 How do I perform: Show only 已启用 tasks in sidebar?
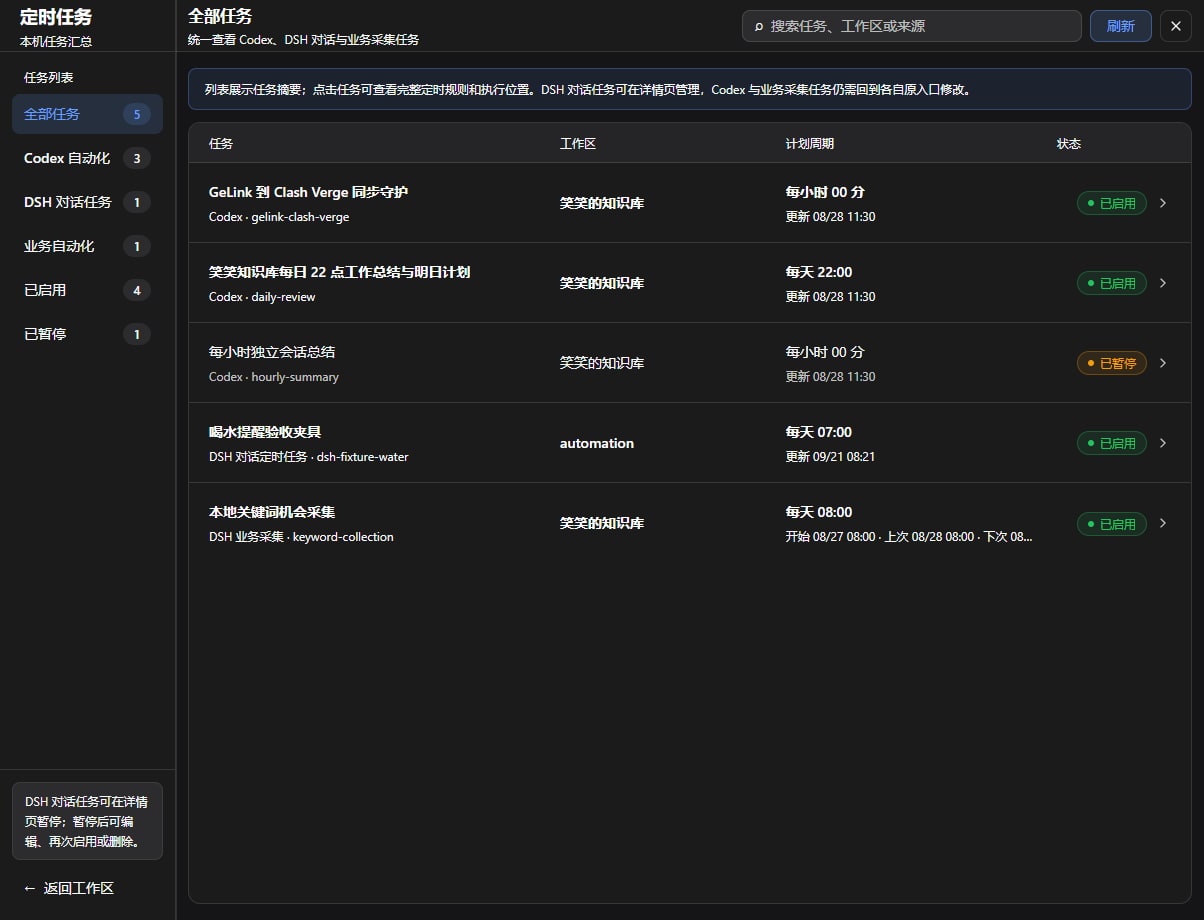pos(87,290)
